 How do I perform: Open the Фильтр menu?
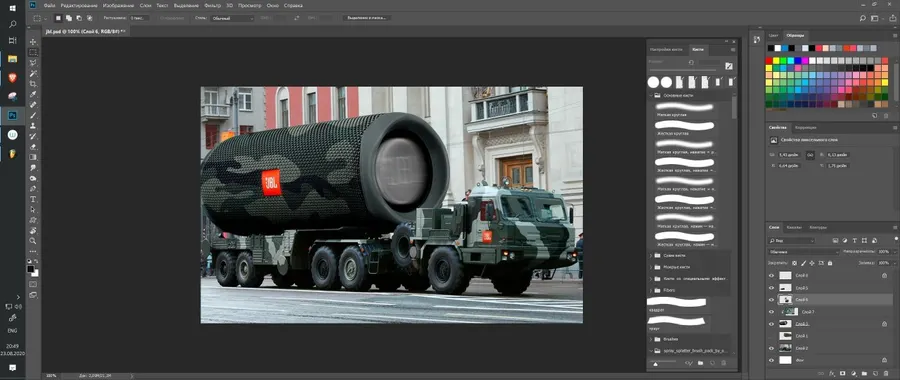point(212,5)
